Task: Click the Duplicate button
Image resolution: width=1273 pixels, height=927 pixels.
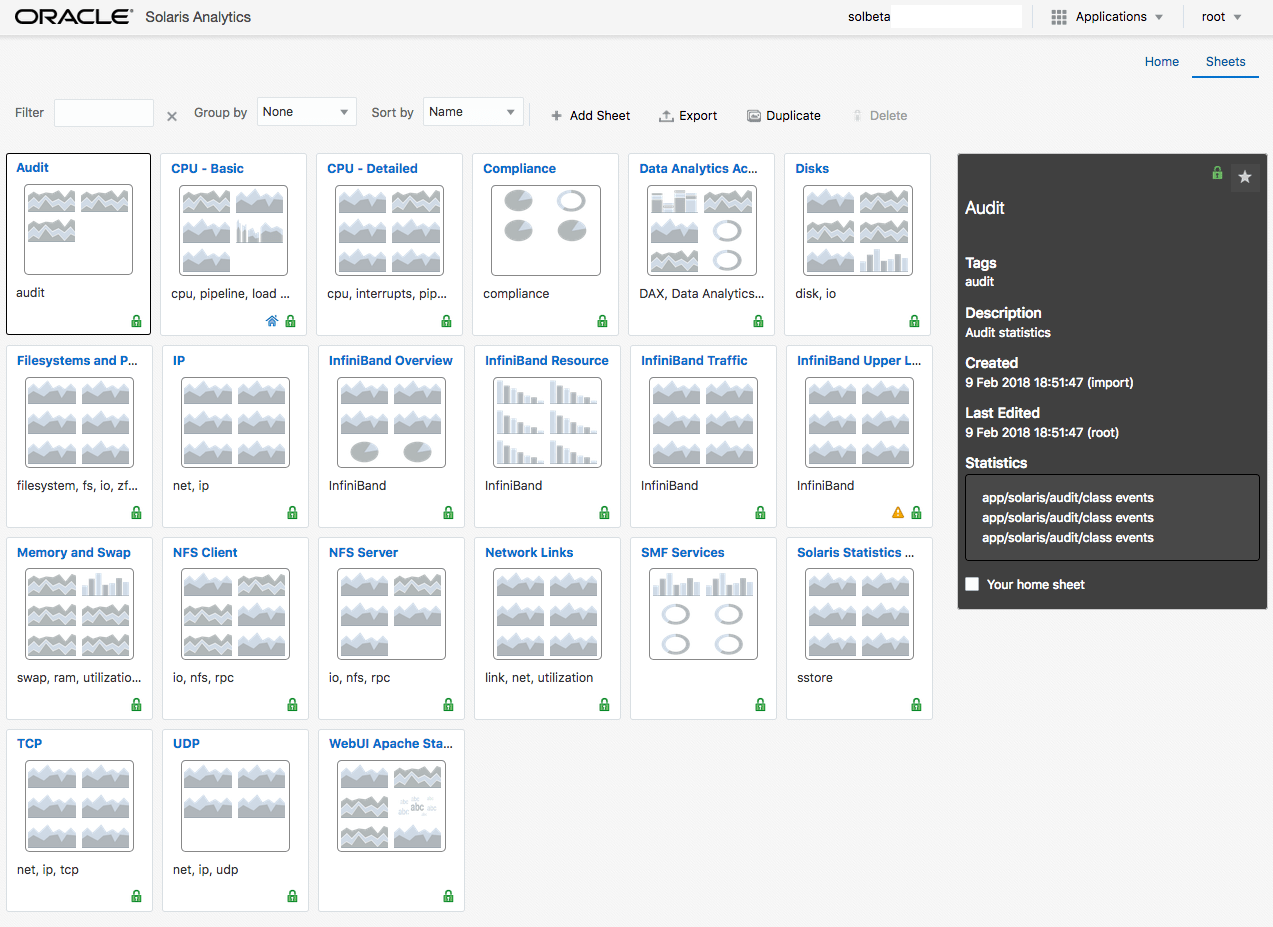Action: point(784,116)
